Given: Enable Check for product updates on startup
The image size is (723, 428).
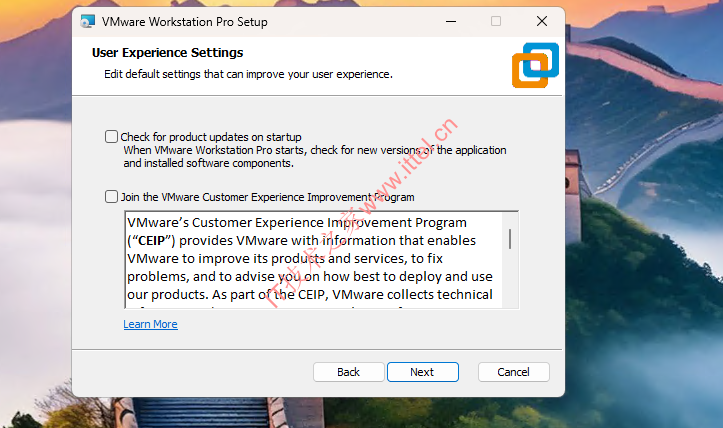Looking at the screenshot, I should [111, 136].
